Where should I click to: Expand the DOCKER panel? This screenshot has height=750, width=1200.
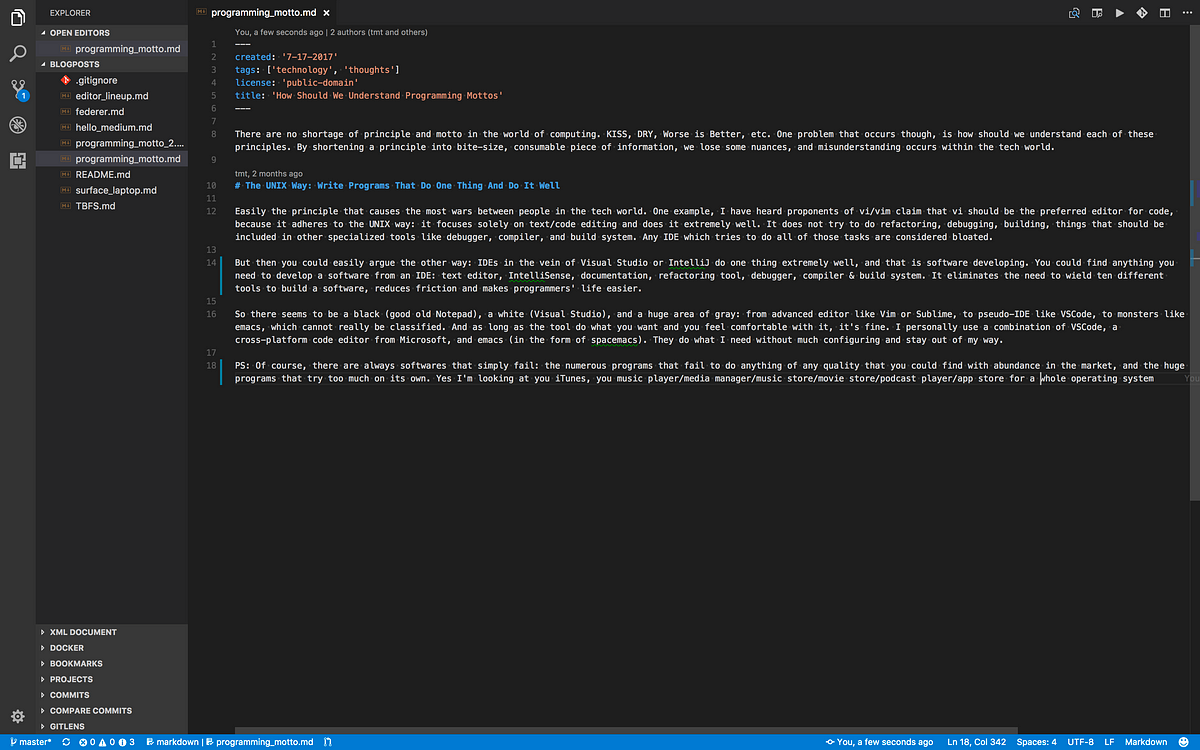(x=112, y=648)
